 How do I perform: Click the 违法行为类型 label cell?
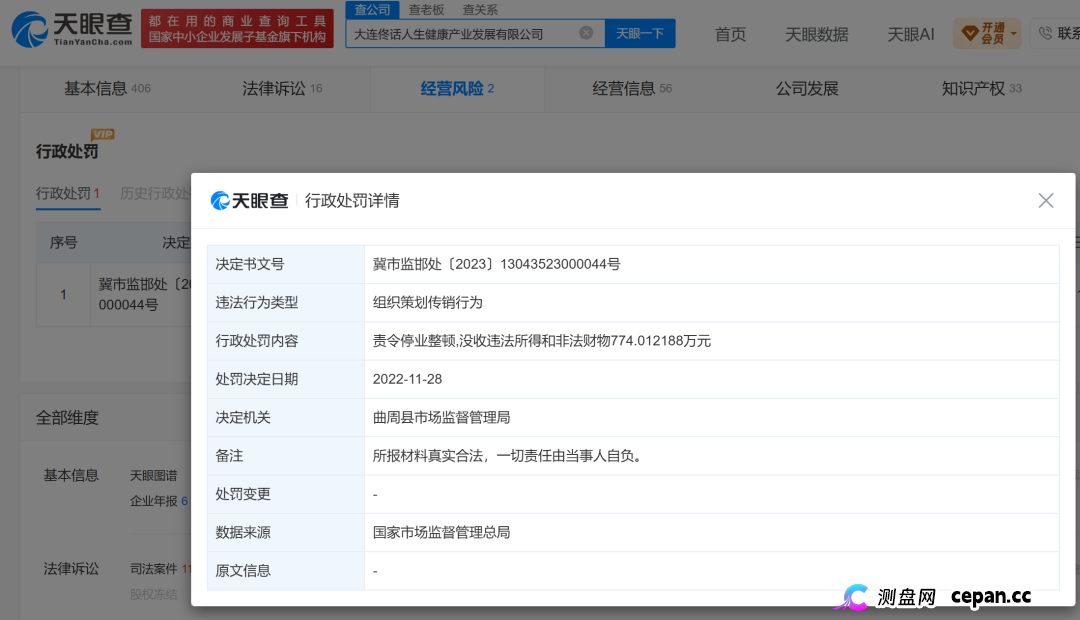[x=285, y=303]
